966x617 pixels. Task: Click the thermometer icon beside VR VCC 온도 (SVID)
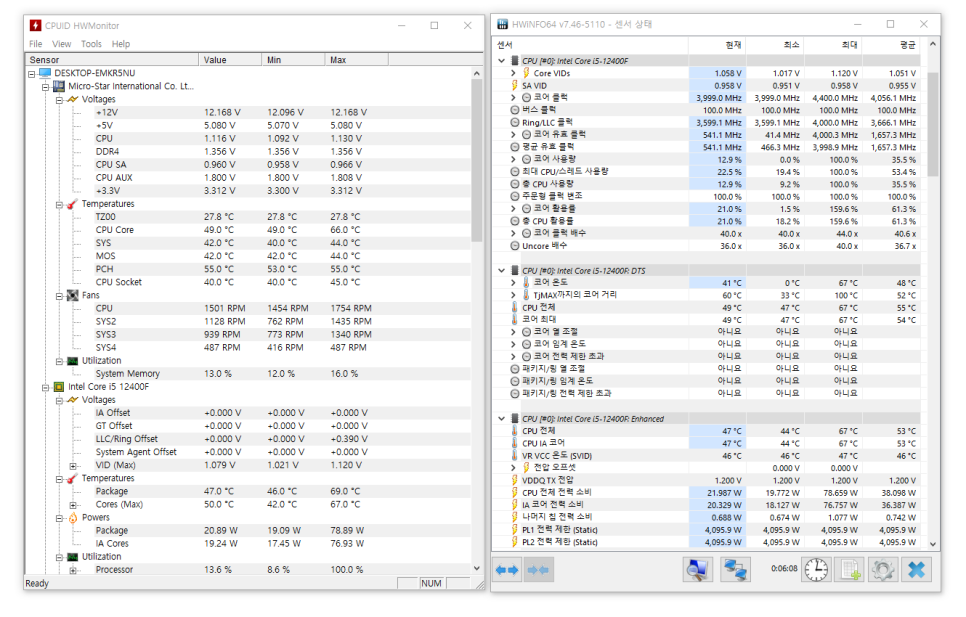tap(514, 456)
